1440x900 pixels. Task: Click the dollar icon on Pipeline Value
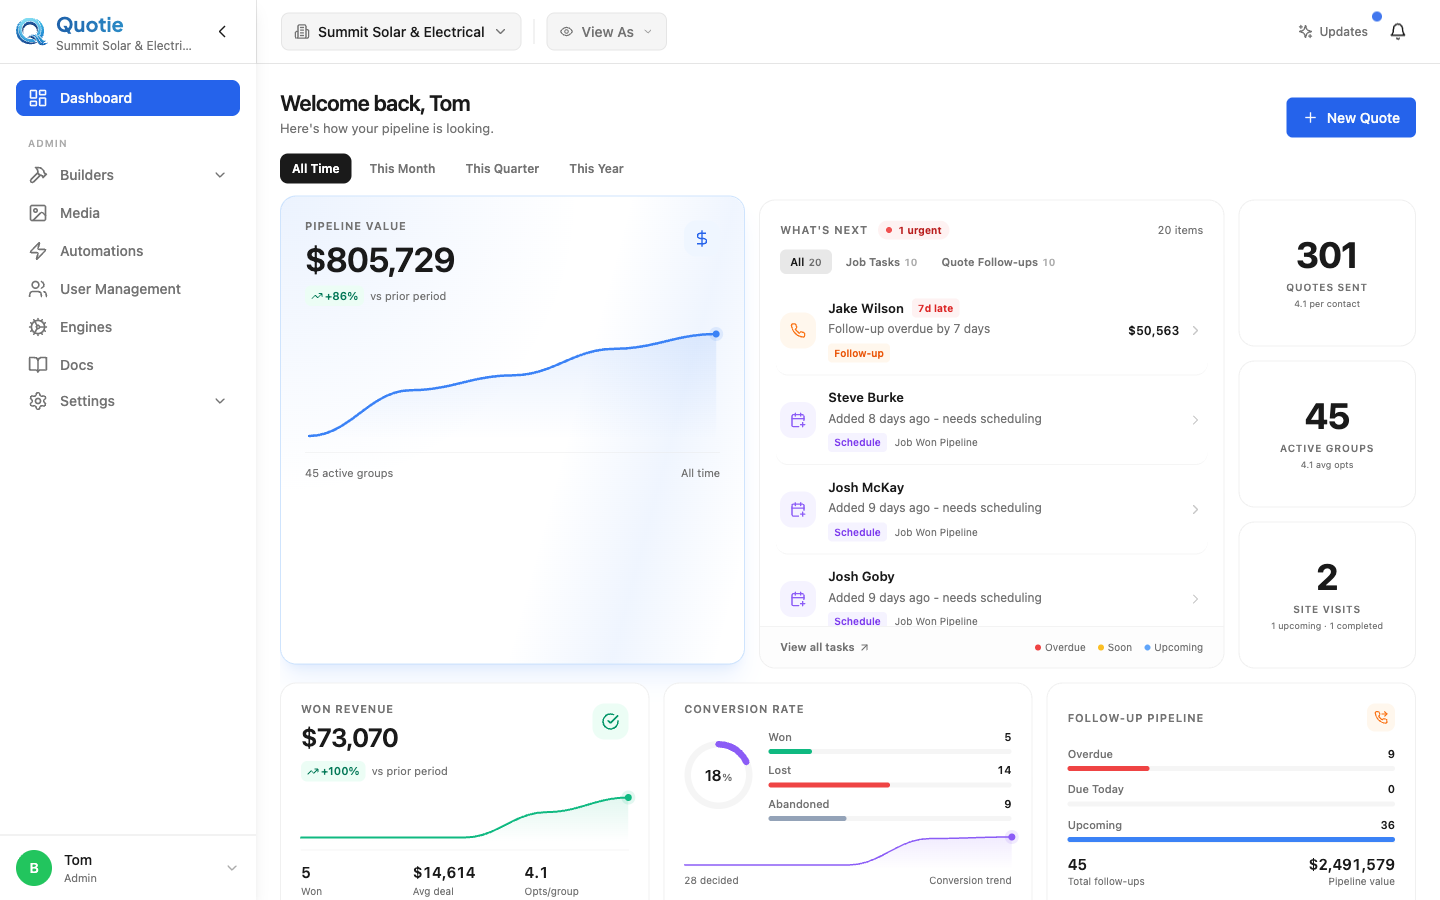click(x=702, y=238)
